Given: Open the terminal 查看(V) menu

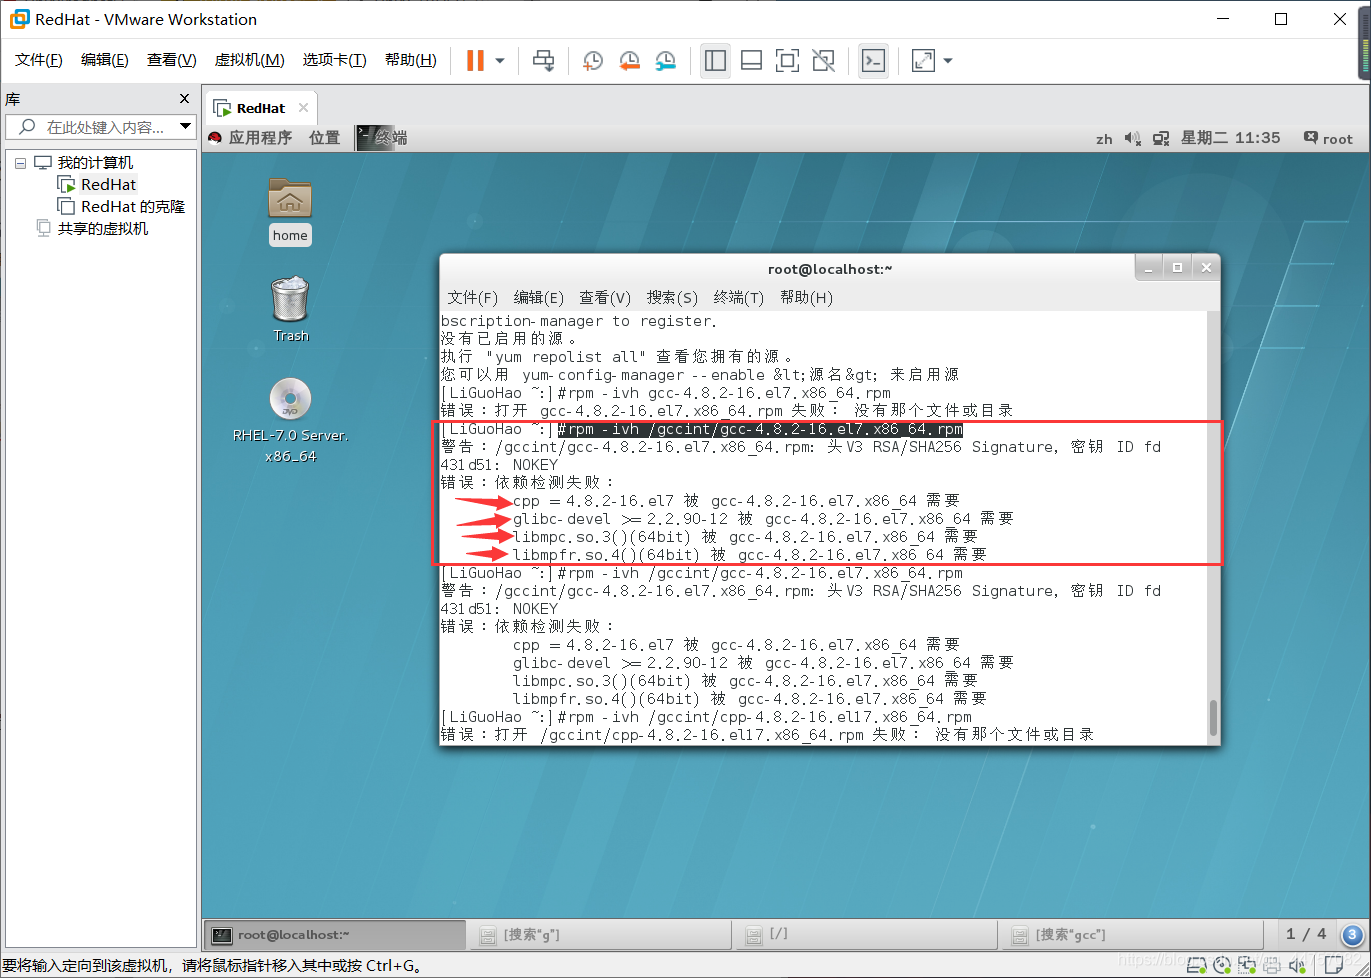Looking at the screenshot, I should (605, 297).
